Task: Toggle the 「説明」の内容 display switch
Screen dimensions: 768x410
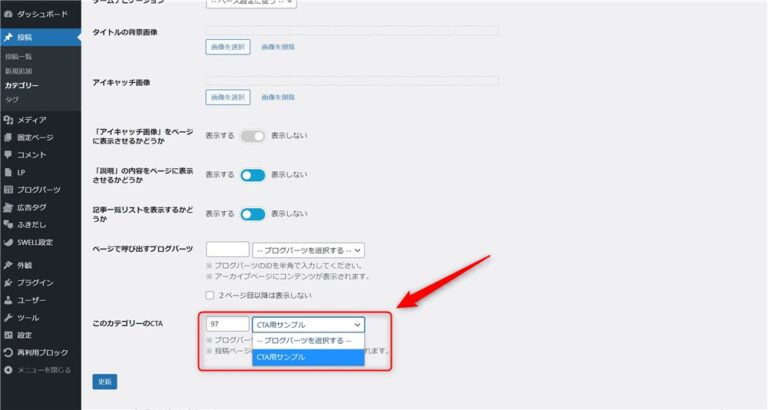Action: (x=252, y=175)
